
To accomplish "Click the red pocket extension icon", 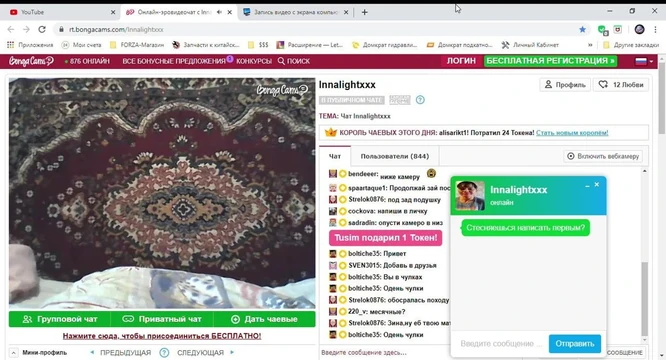I will 618,29.
